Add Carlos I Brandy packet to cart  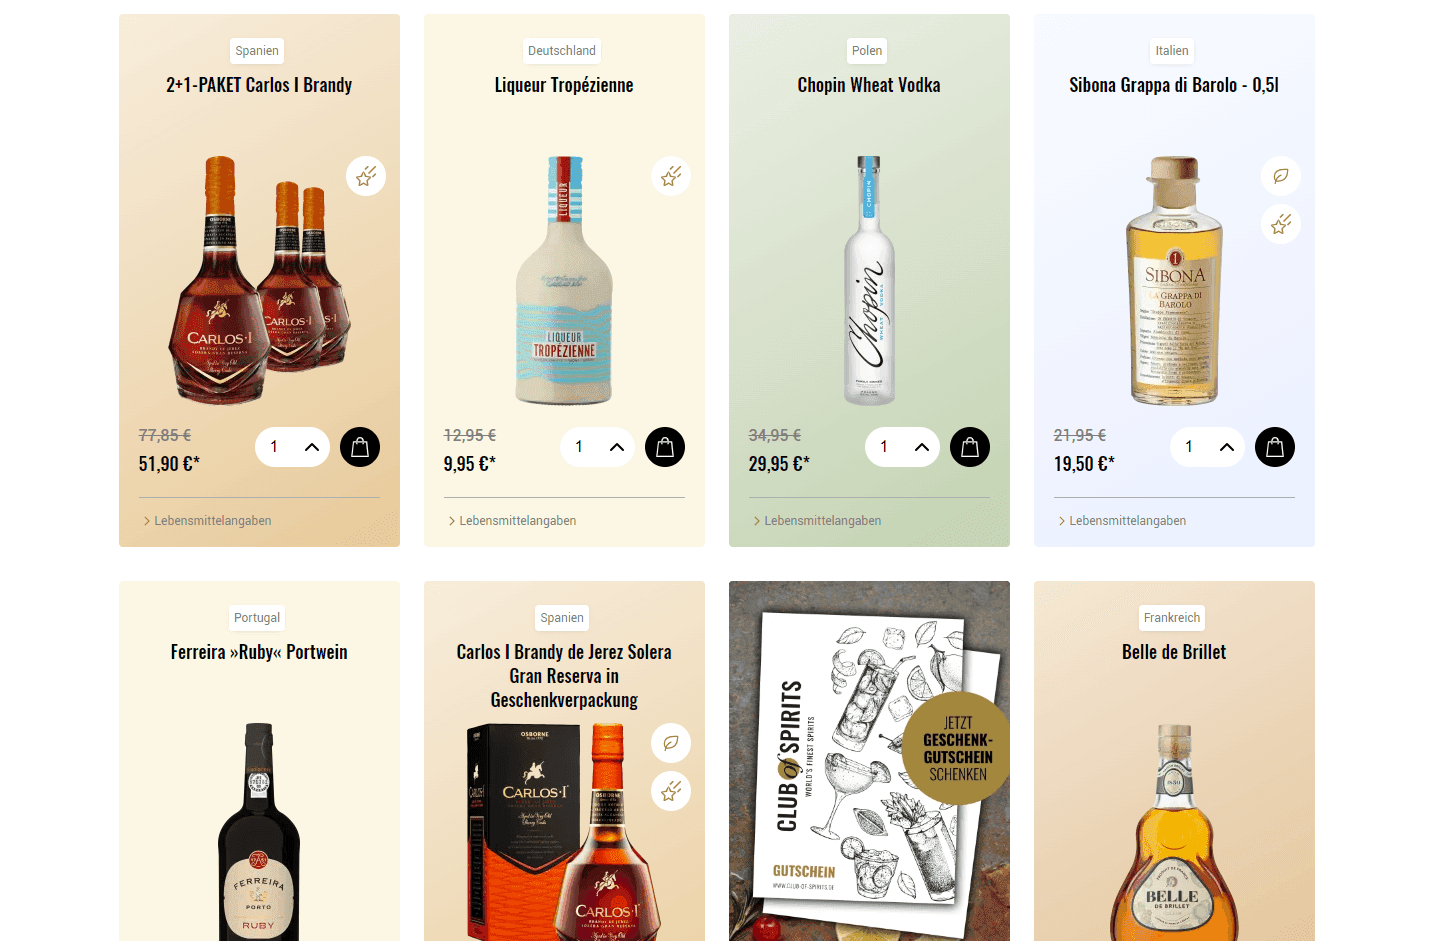point(360,447)
